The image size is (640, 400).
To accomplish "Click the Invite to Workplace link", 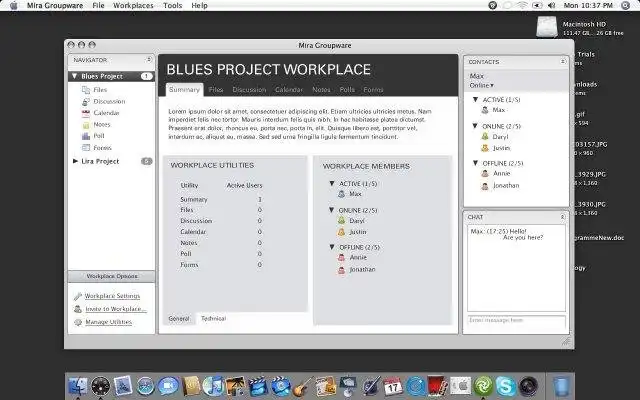I will (116, 309).
